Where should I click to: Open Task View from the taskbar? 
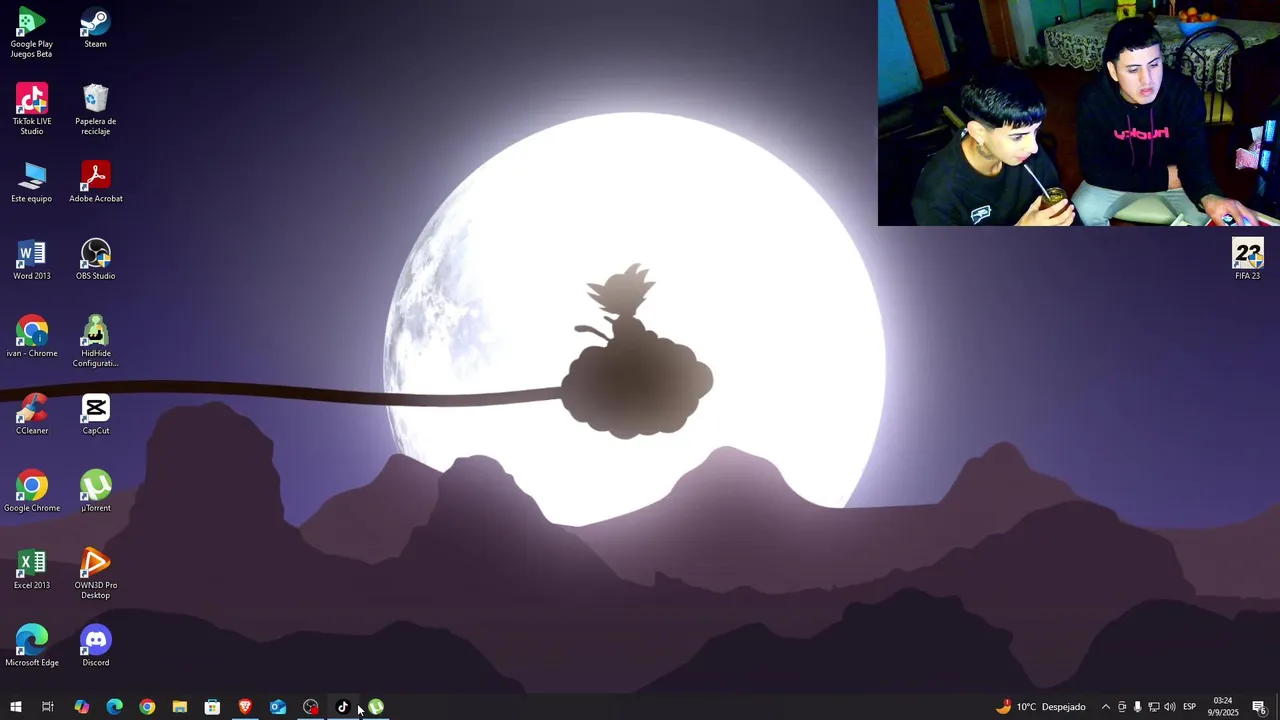point(47,707)
